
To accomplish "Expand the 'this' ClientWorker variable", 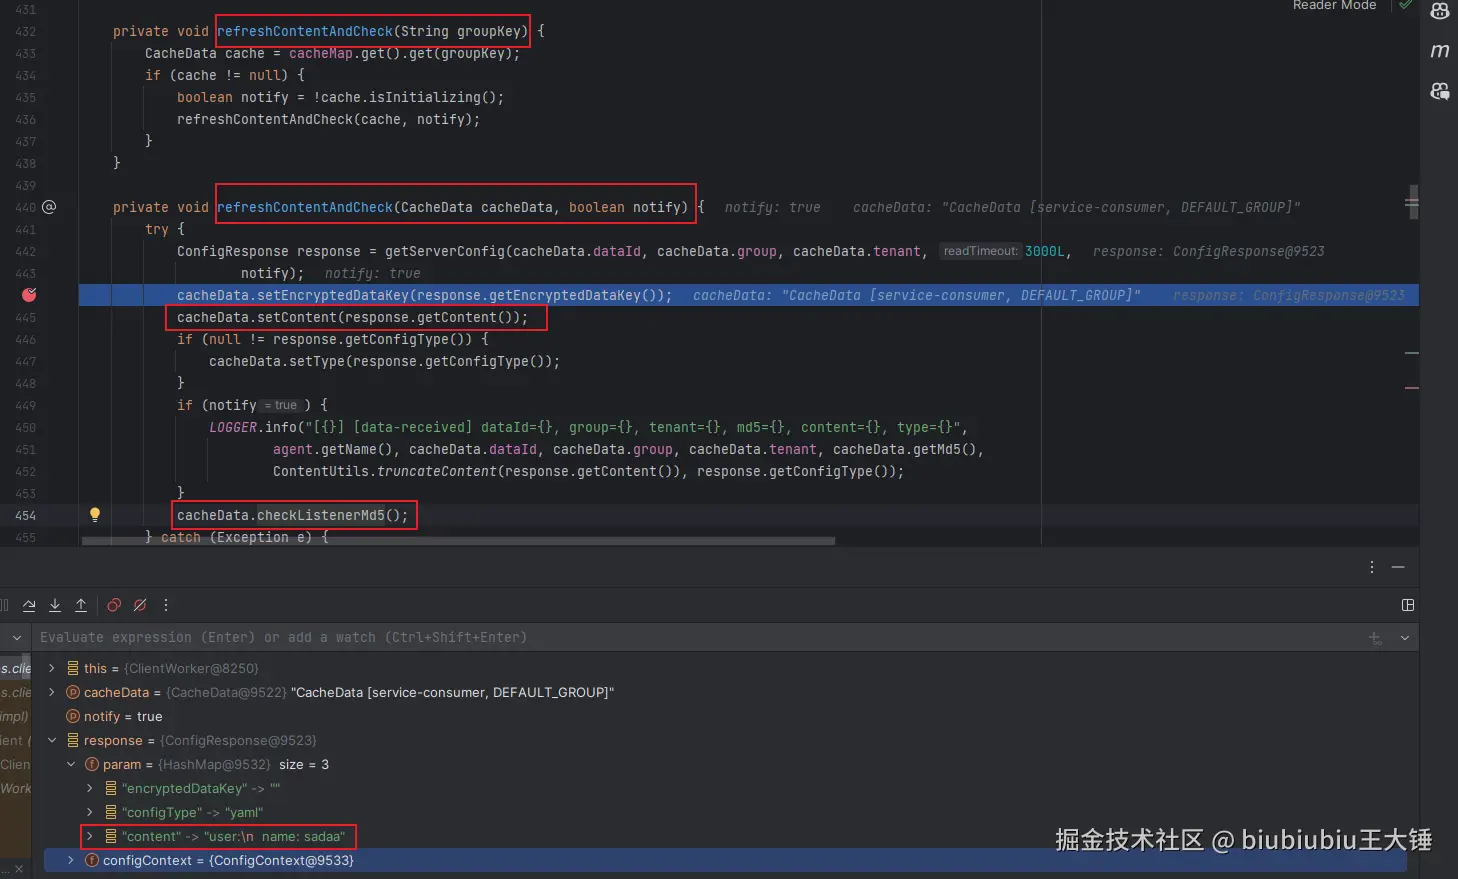I will [x=52, y=668].
